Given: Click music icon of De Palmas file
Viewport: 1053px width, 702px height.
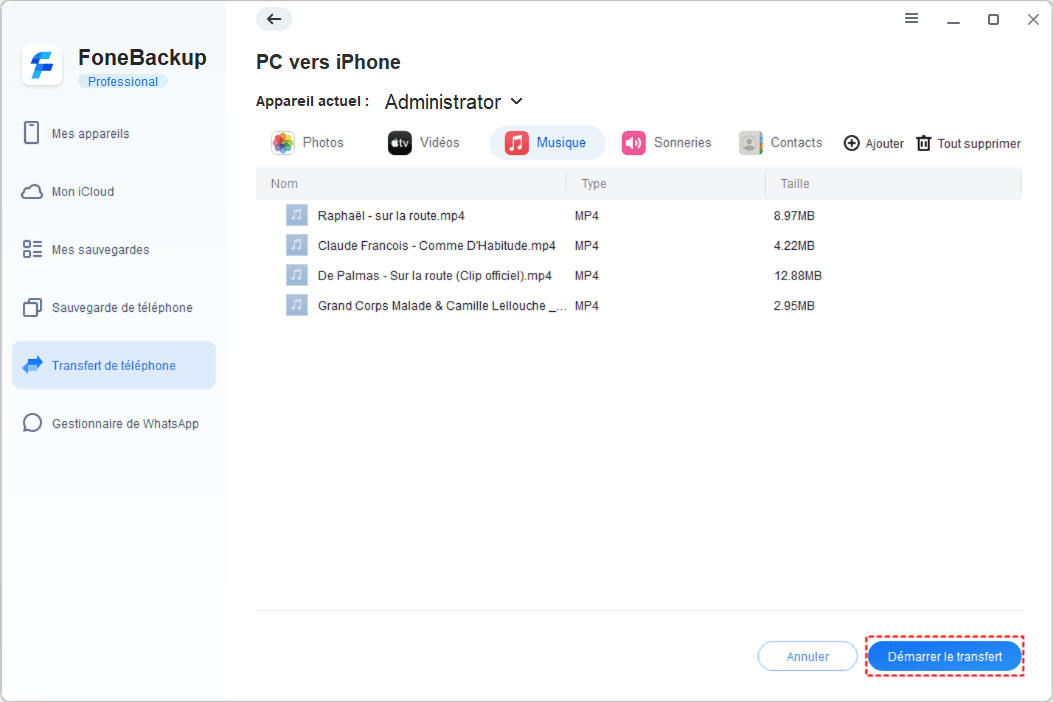Looking at the screenshot, I should [x=297, y=275].
